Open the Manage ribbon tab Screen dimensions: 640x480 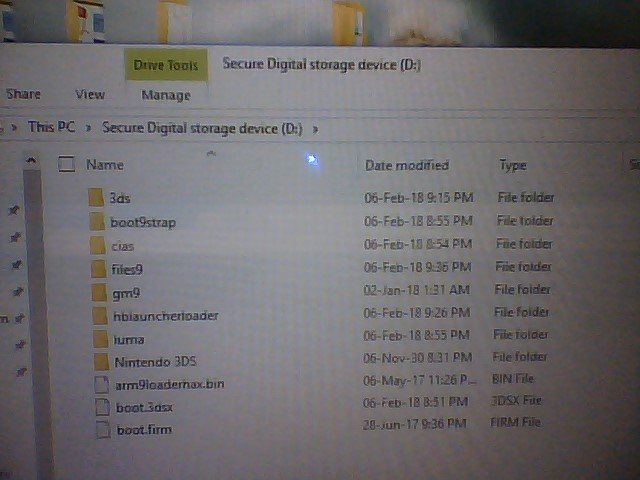(166, 96)
